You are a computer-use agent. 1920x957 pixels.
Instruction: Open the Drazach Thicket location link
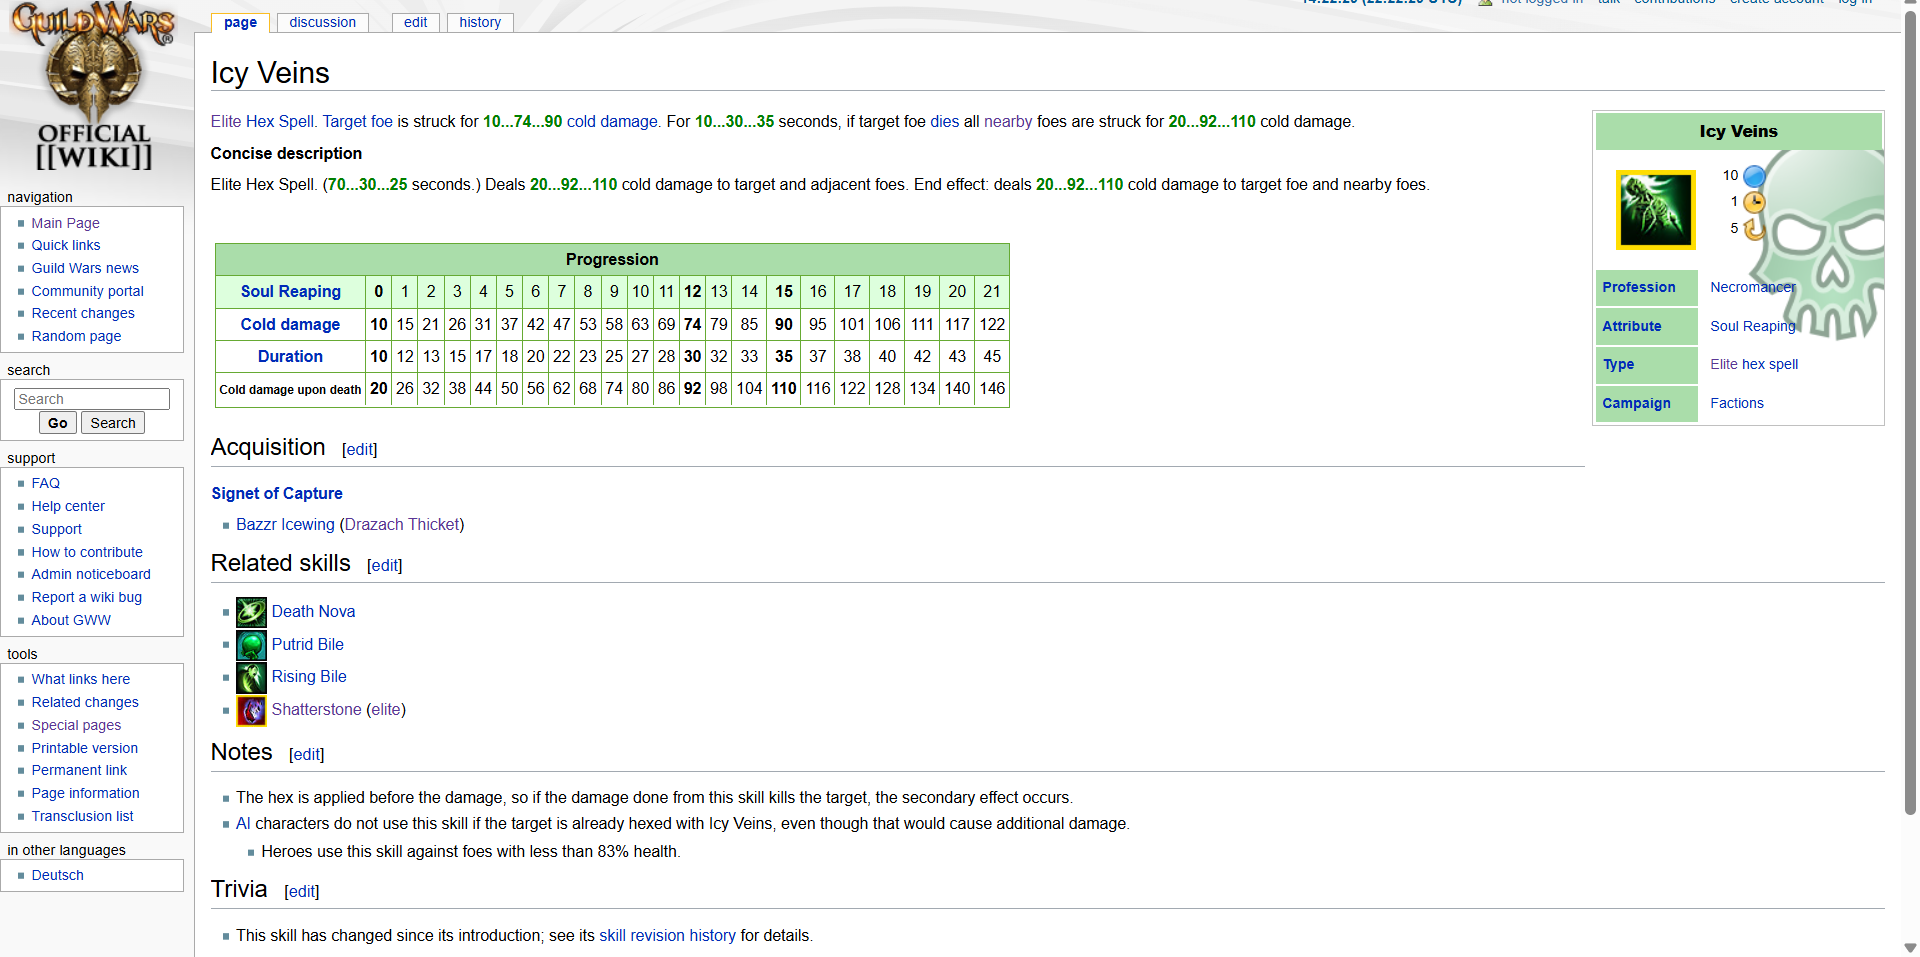[x=402, y=524]
